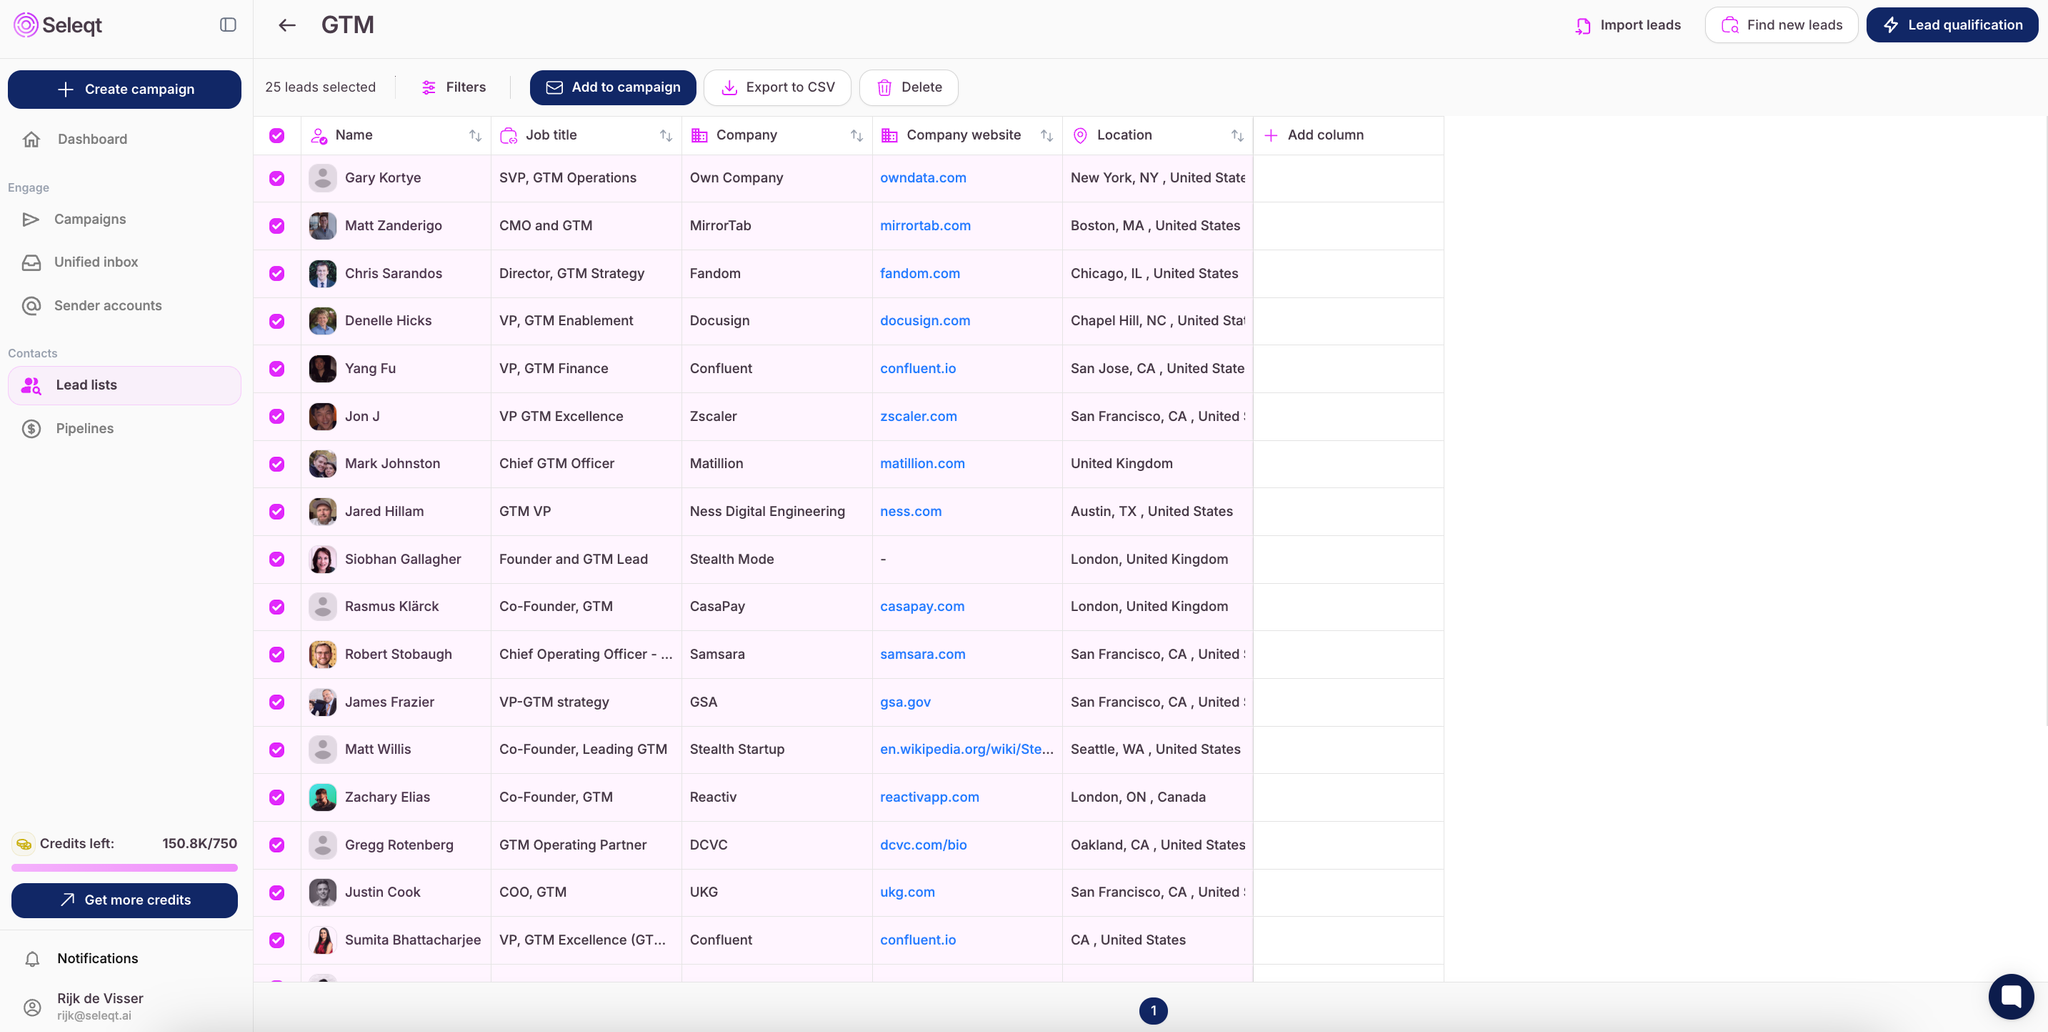Click the Dashboard home icon
2048x1032 pixels.
pos(32,139)
